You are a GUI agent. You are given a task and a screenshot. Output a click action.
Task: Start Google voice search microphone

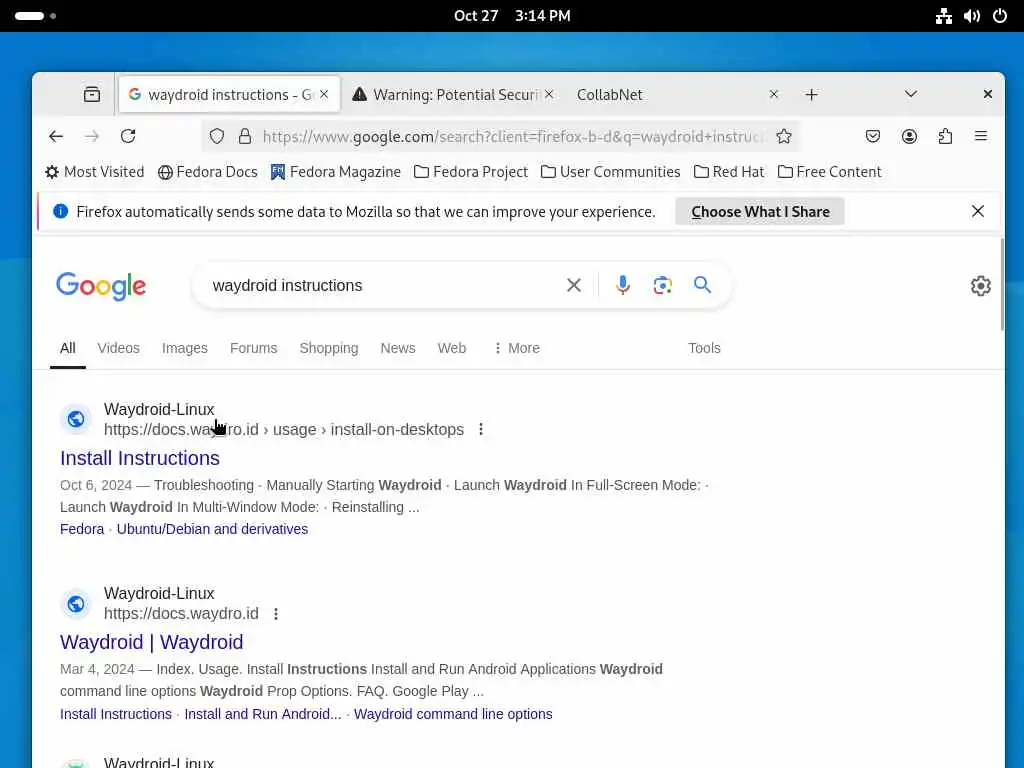[x=623, y=285]
